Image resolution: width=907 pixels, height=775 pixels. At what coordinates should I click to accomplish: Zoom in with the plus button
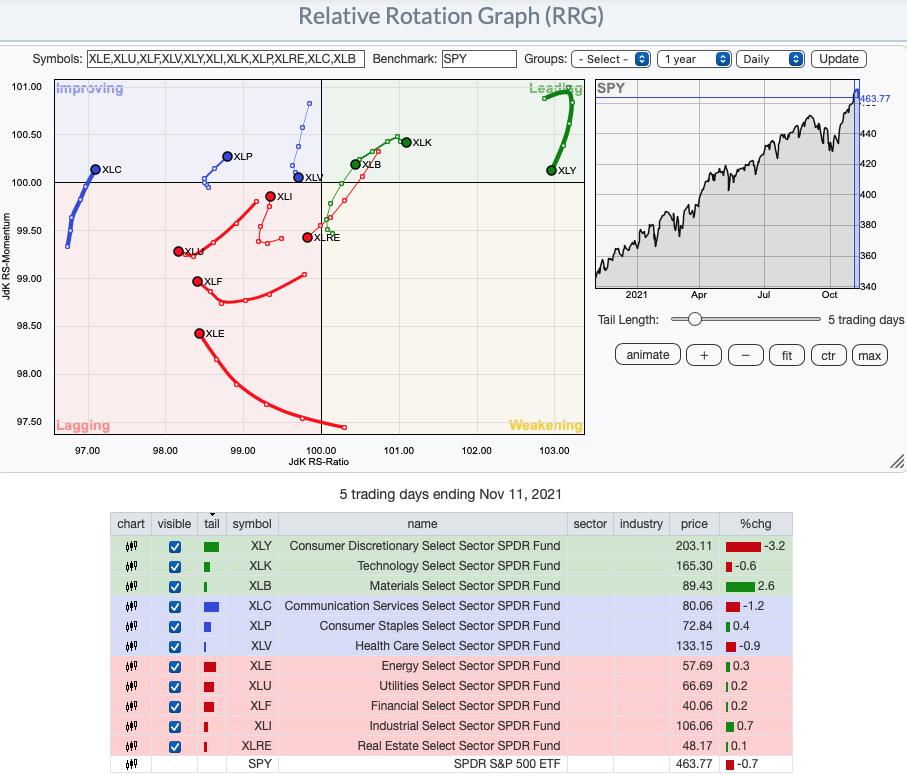704,355
